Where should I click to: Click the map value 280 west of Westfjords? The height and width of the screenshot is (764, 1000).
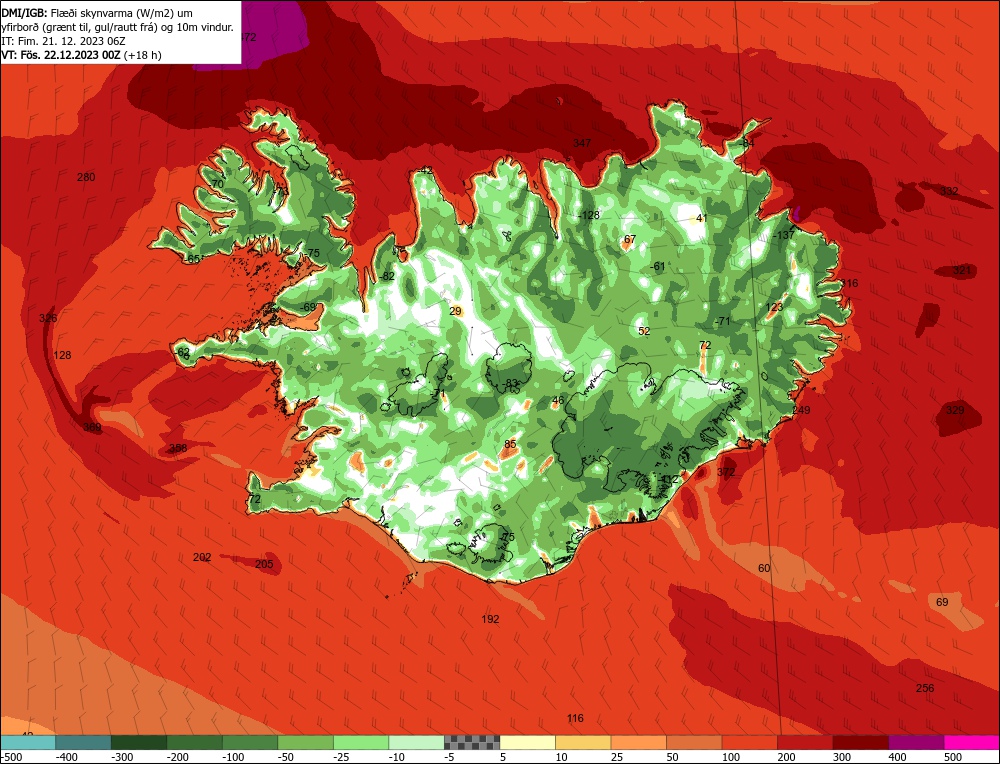coord(86,177)
